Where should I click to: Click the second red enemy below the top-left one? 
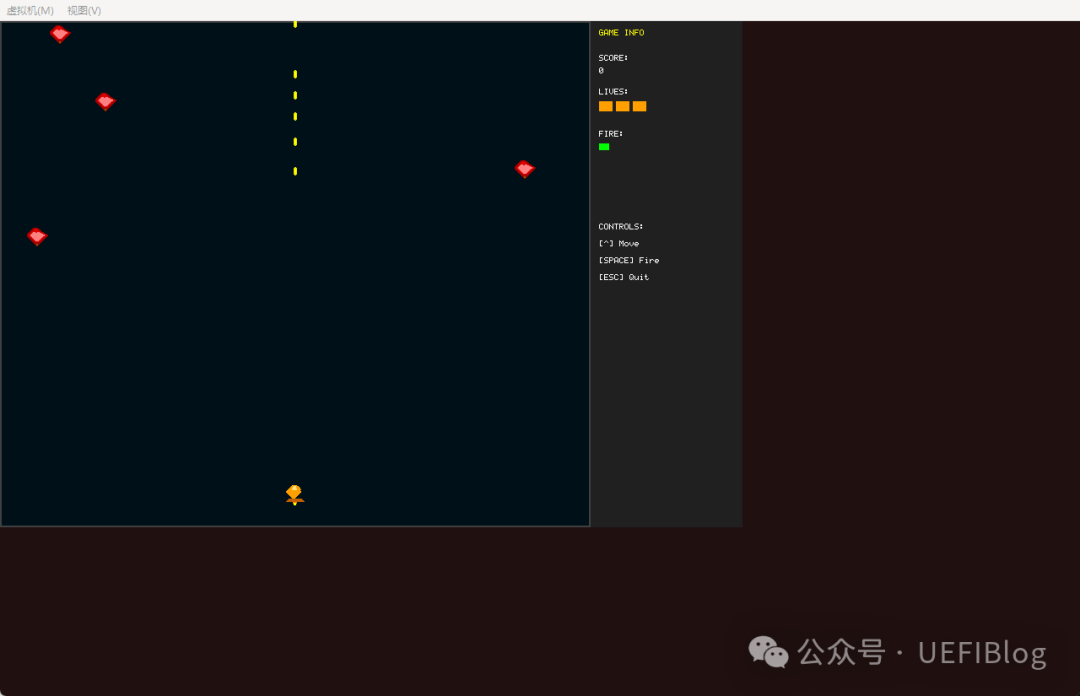pyautogui.click(x=105, y=101)
